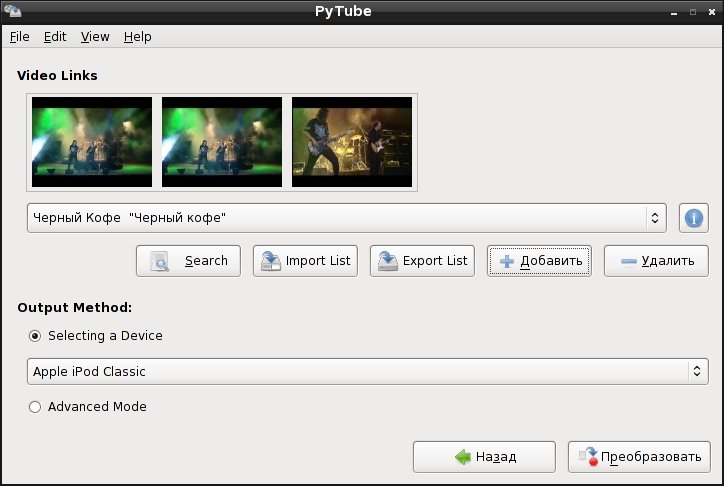Open the Apple iPod Classic device dropdown
Image resolution: width=724 pixels, height=486 pixels.
click(368, 372)
